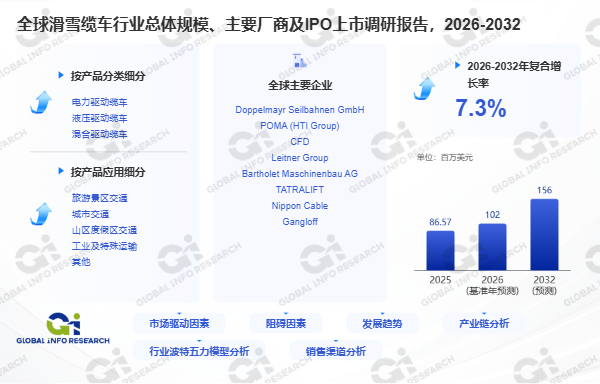Select the 液压驱动缆车 product type
This screenshot has height=384, width=600.
[99, 118]
